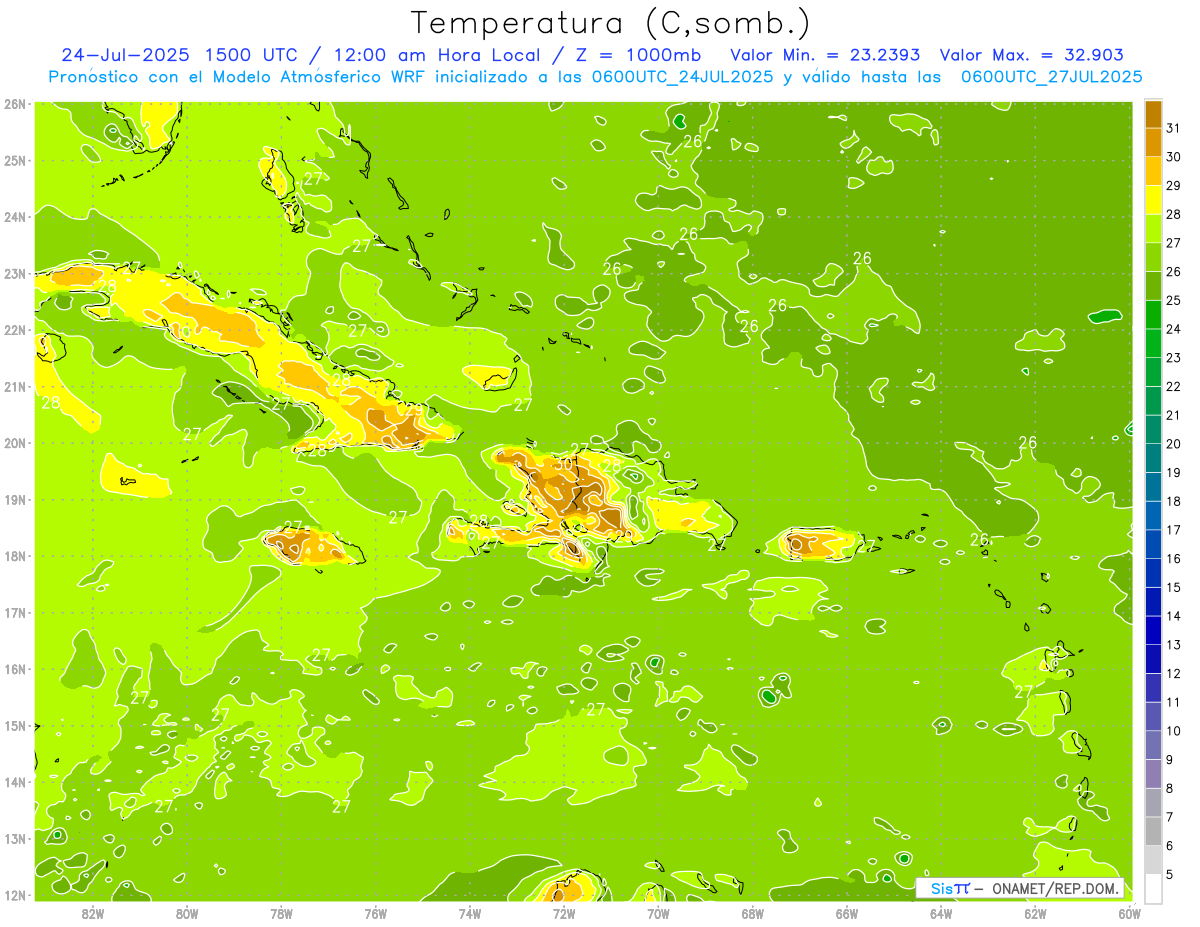Click the 15N latitude label
Image resolution: width=1200 pixels, height=927 pixels.
(x=15, y=725)
